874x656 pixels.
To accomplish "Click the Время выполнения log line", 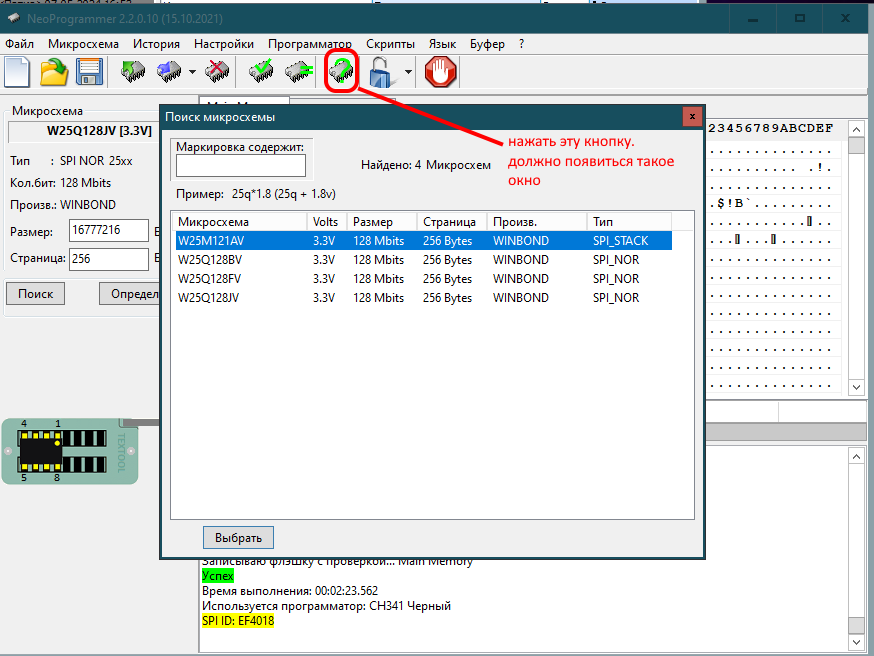I will [x=290, y=591].
